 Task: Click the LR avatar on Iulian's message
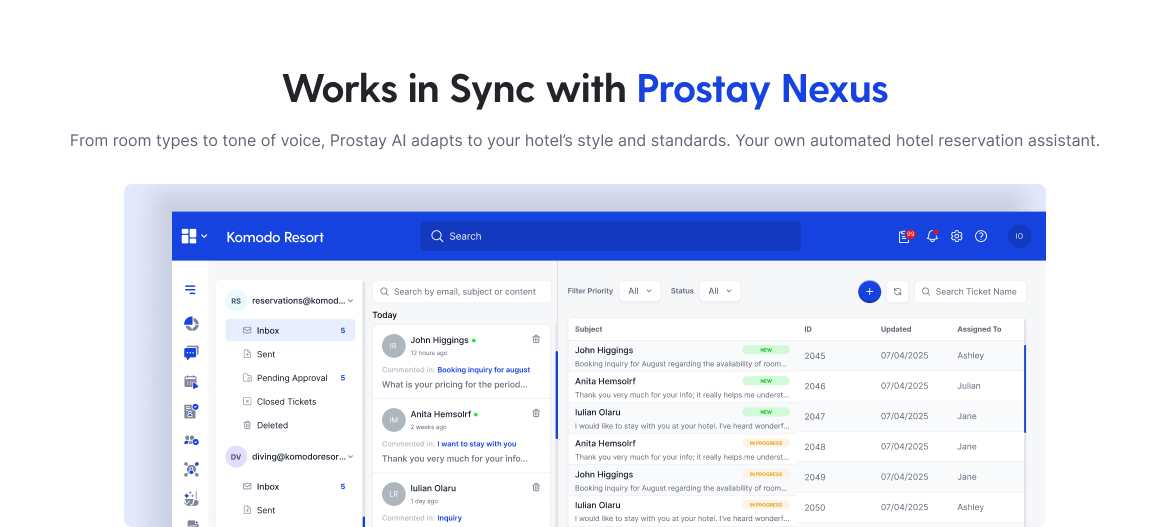393,494
